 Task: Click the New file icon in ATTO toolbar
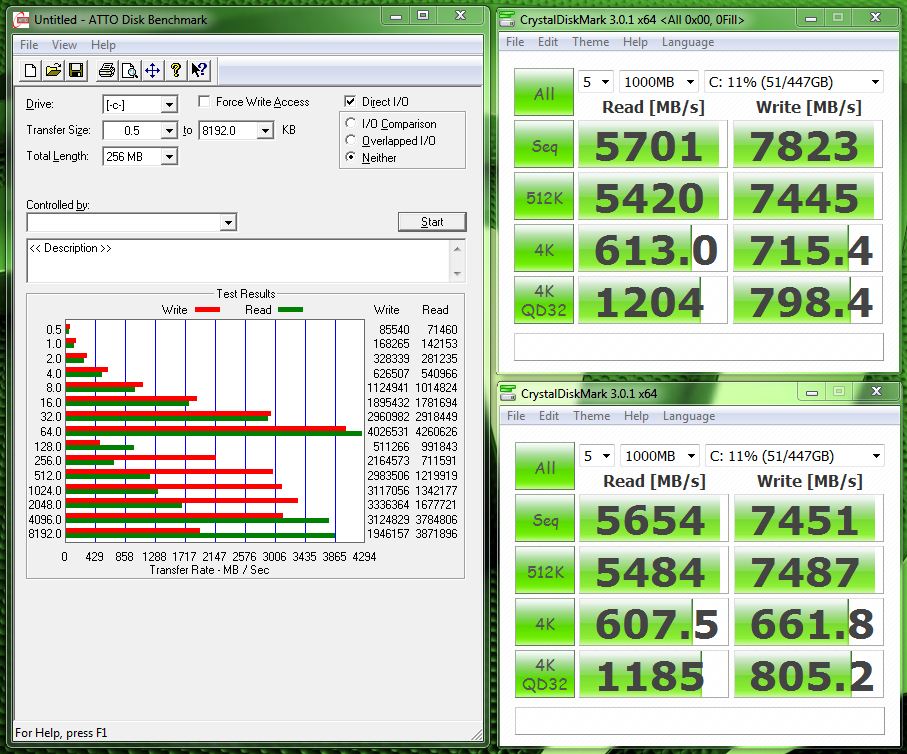[x=30, y=71]
